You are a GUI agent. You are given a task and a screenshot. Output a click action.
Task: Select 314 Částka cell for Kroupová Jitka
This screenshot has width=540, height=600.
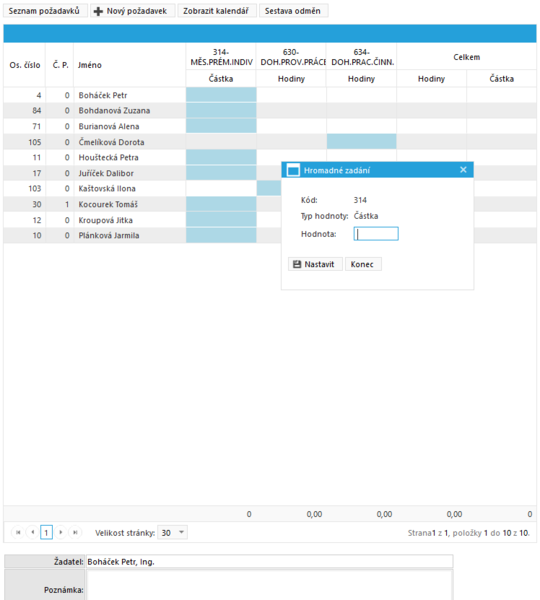coord(221,220)
